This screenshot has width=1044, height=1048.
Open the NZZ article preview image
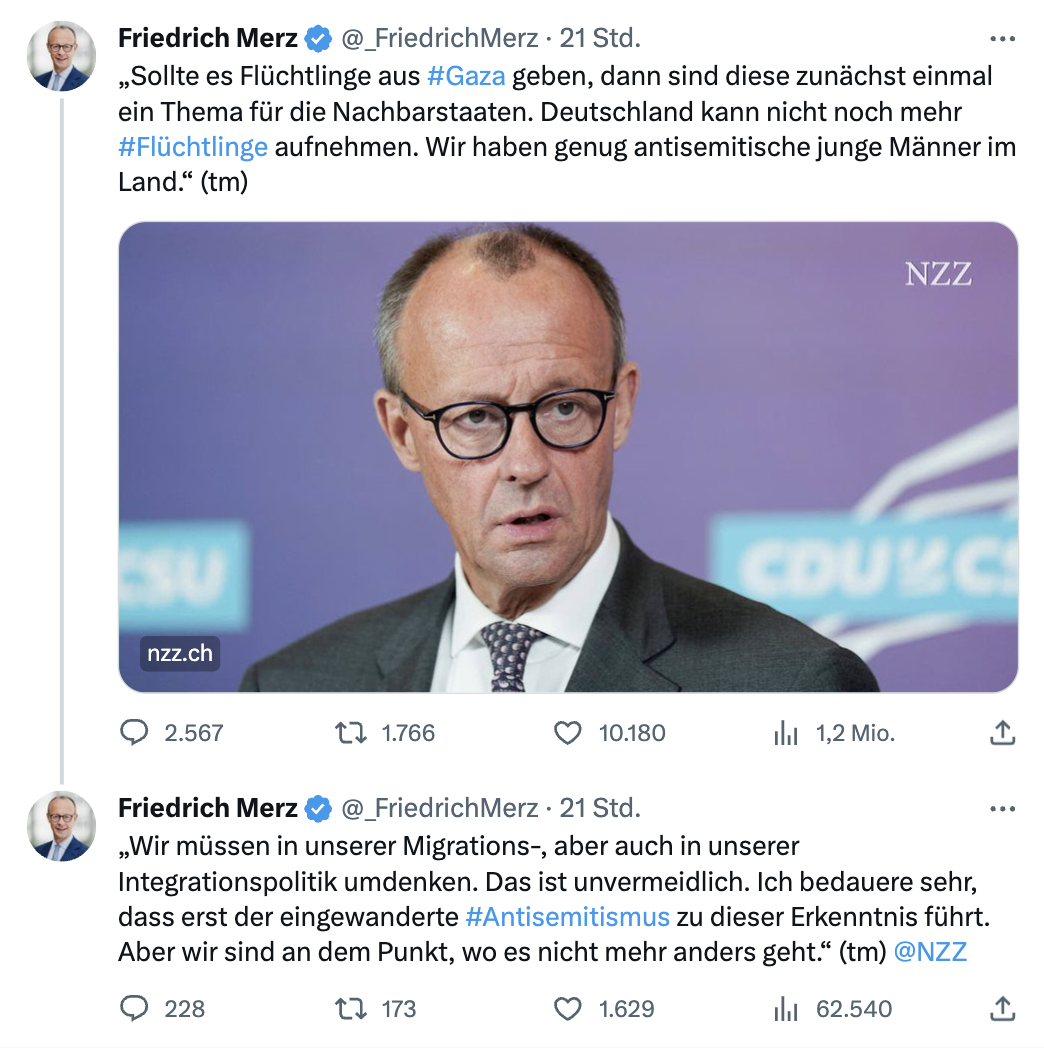pos(568,456)
